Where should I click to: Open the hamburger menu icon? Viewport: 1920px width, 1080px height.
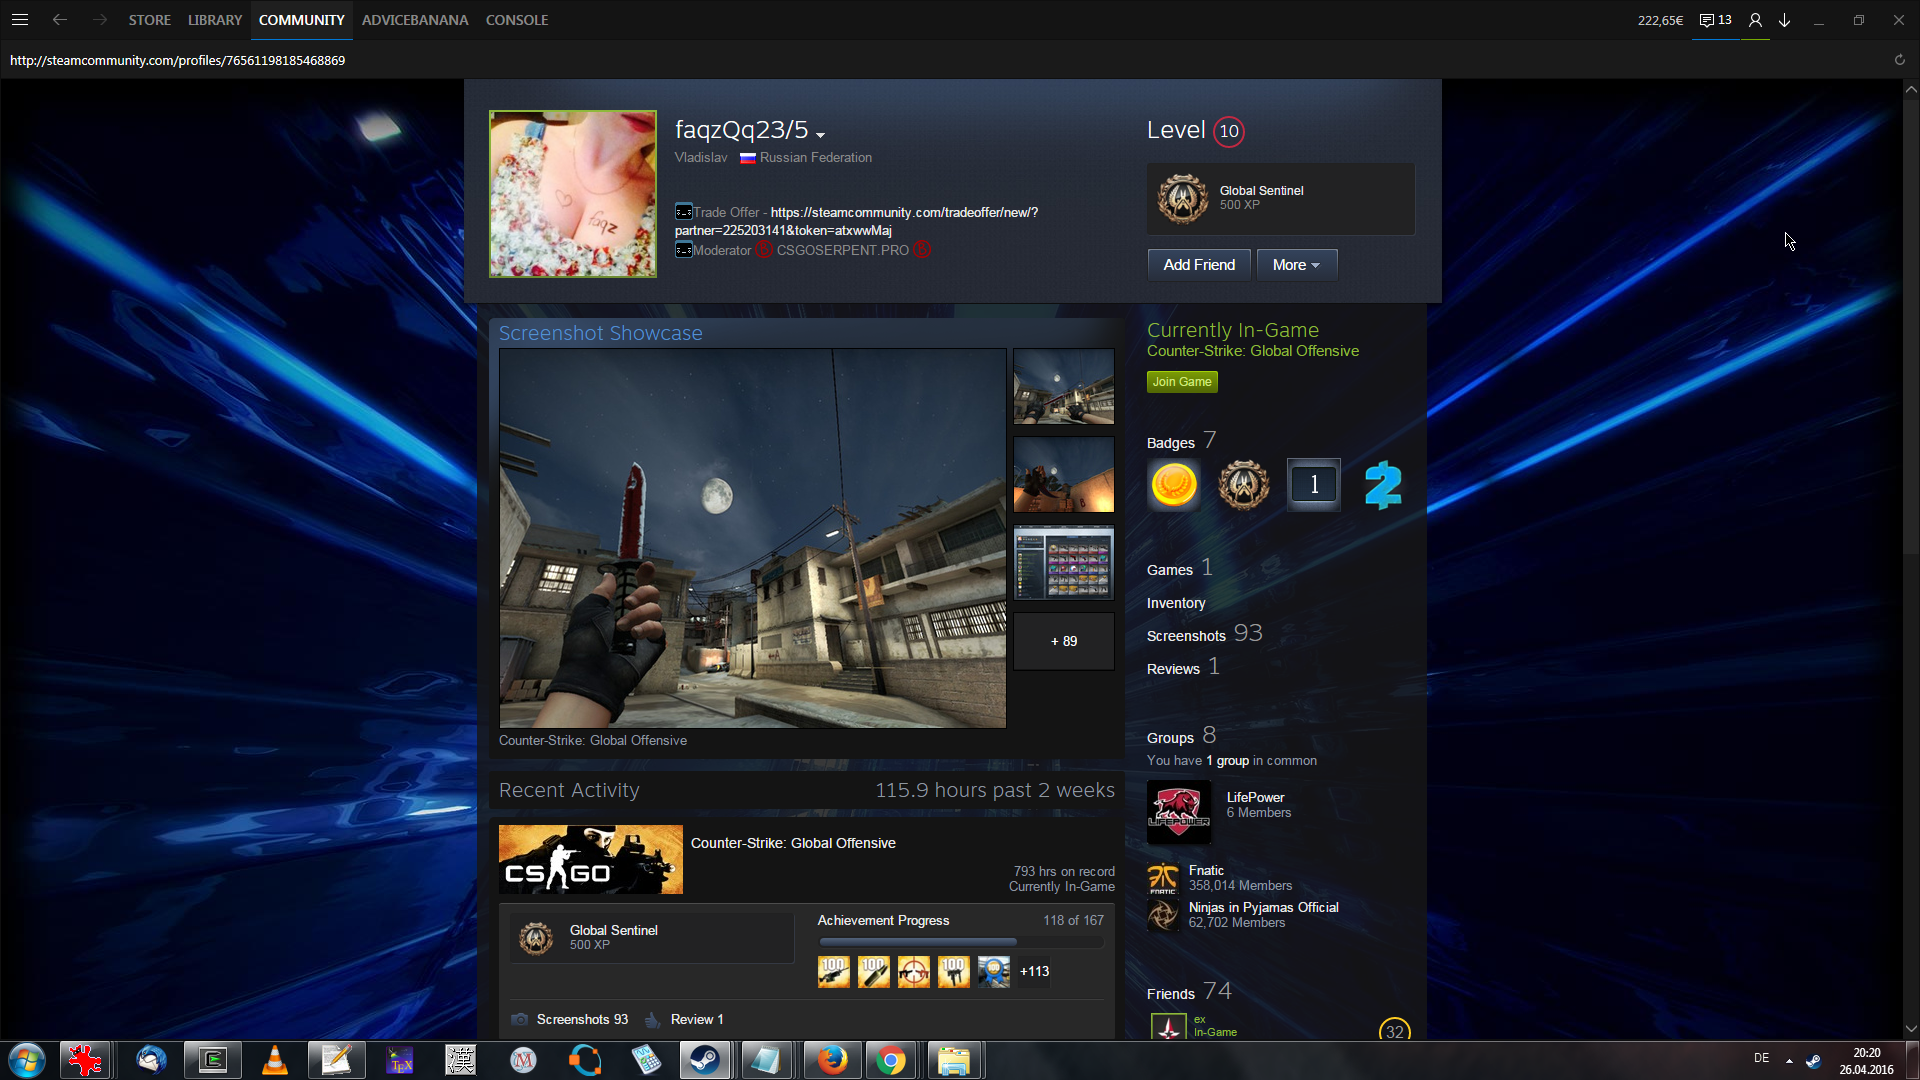click(x=20, y=20)
